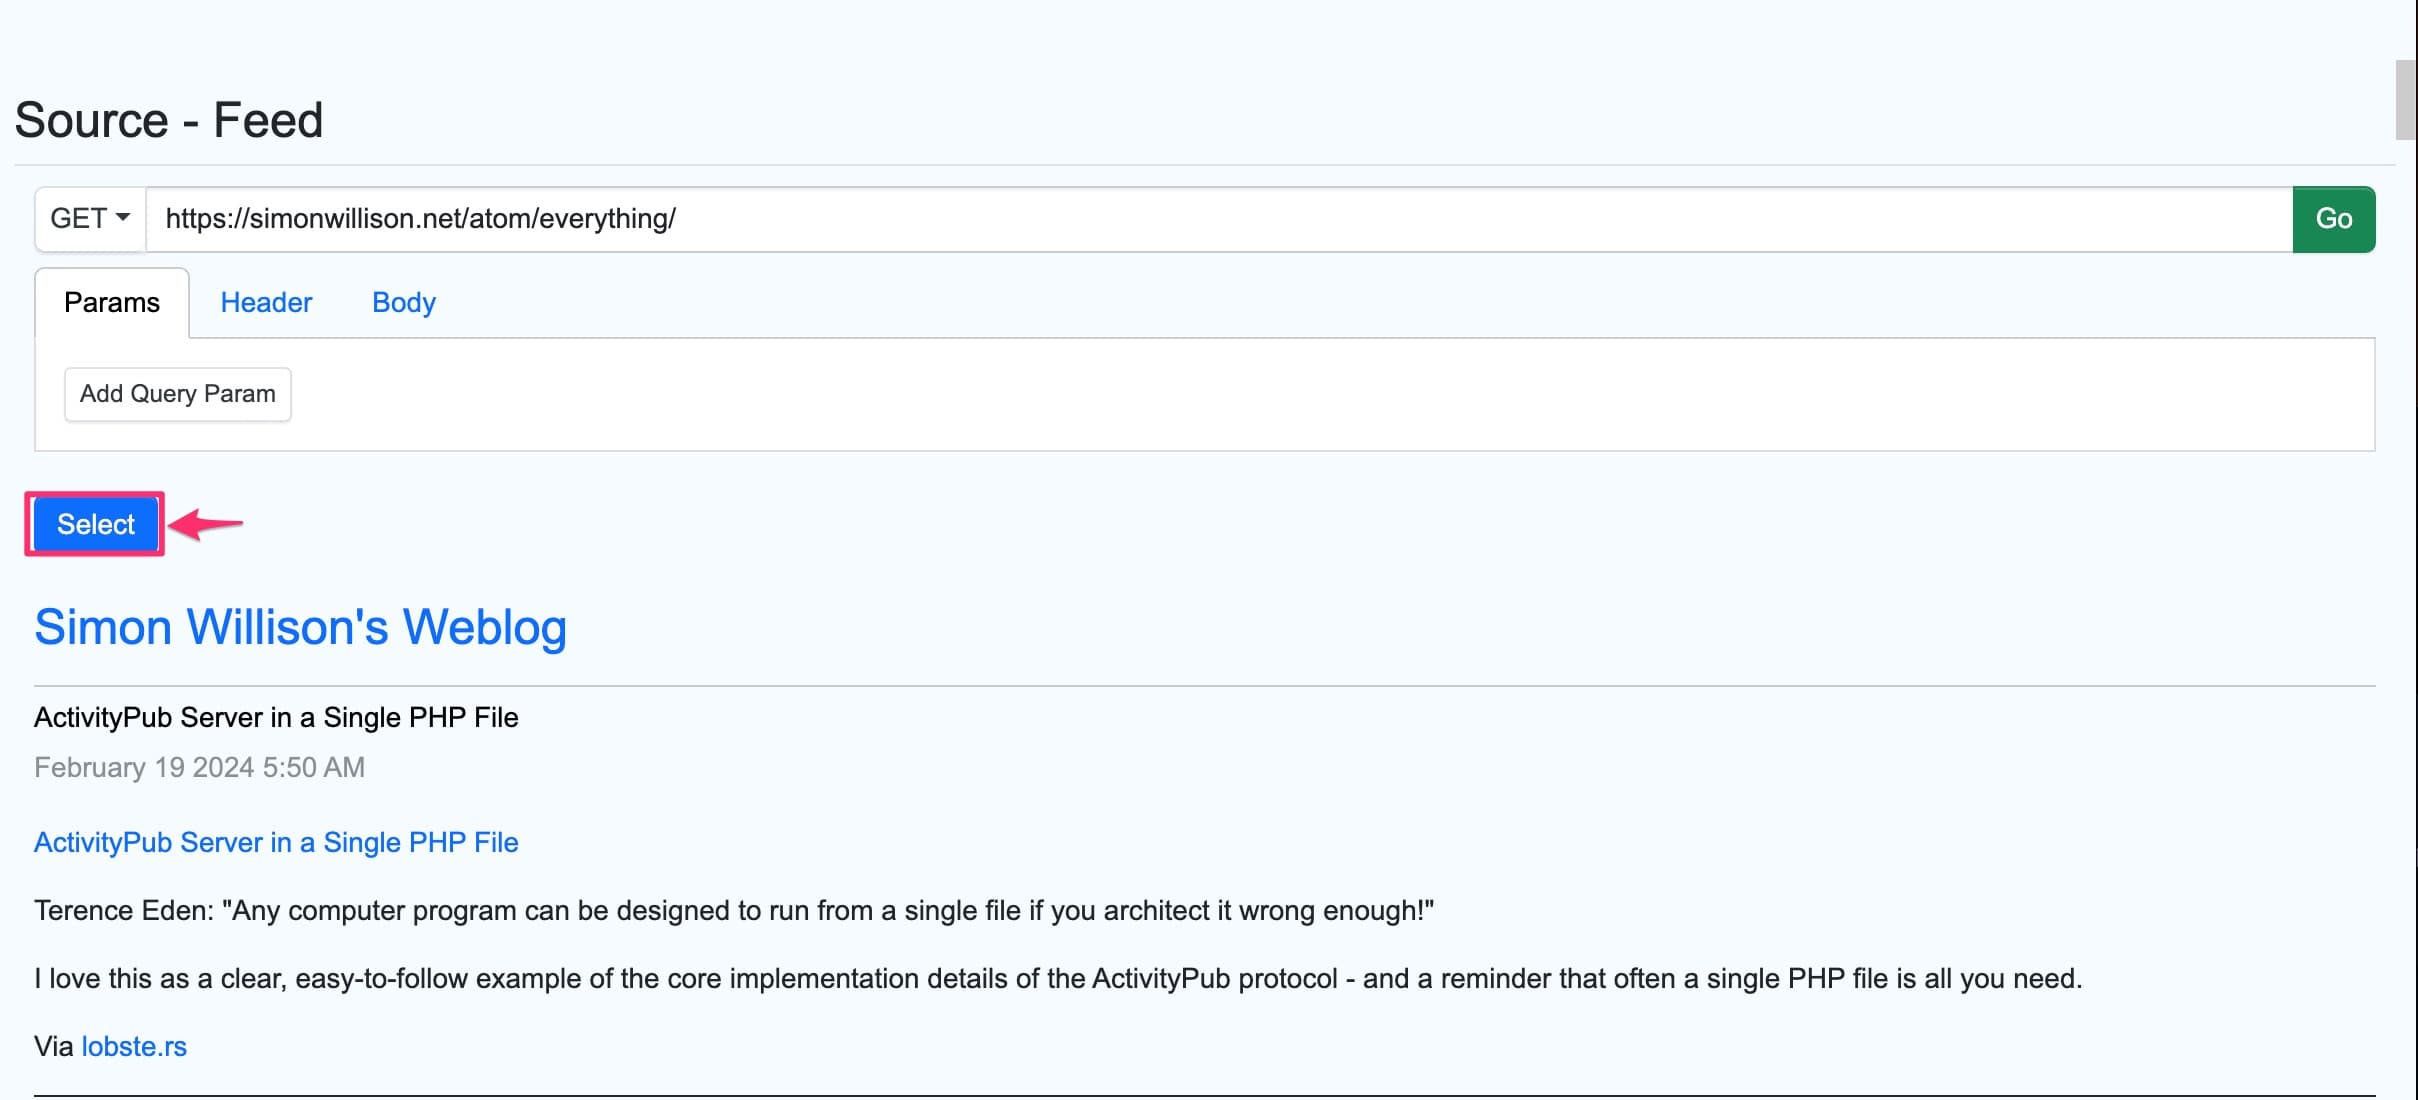
Task: Click the green Go button
Action: 2334,219
